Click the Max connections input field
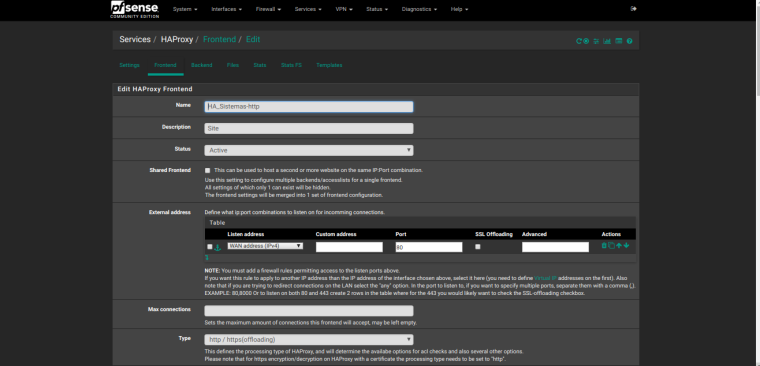The height and width of the screenshot is (366, 760). click(x=309, y=311)
